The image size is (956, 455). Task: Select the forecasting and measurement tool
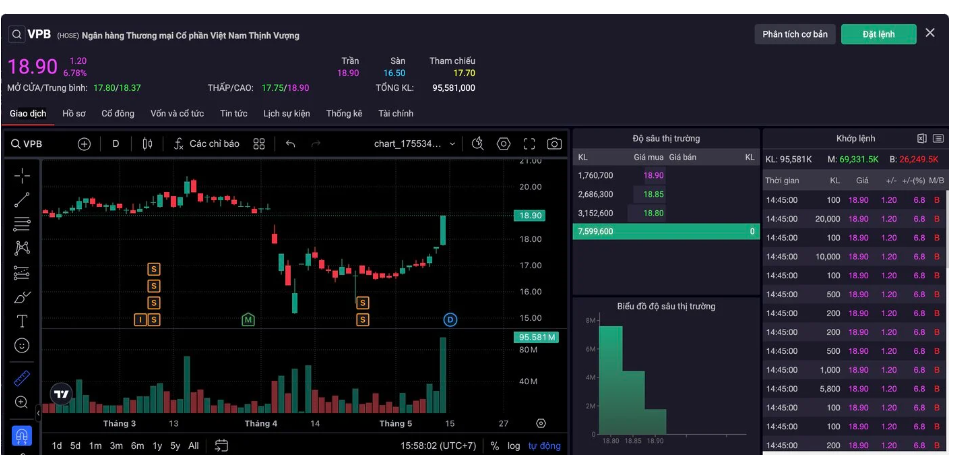click(22, 273)
